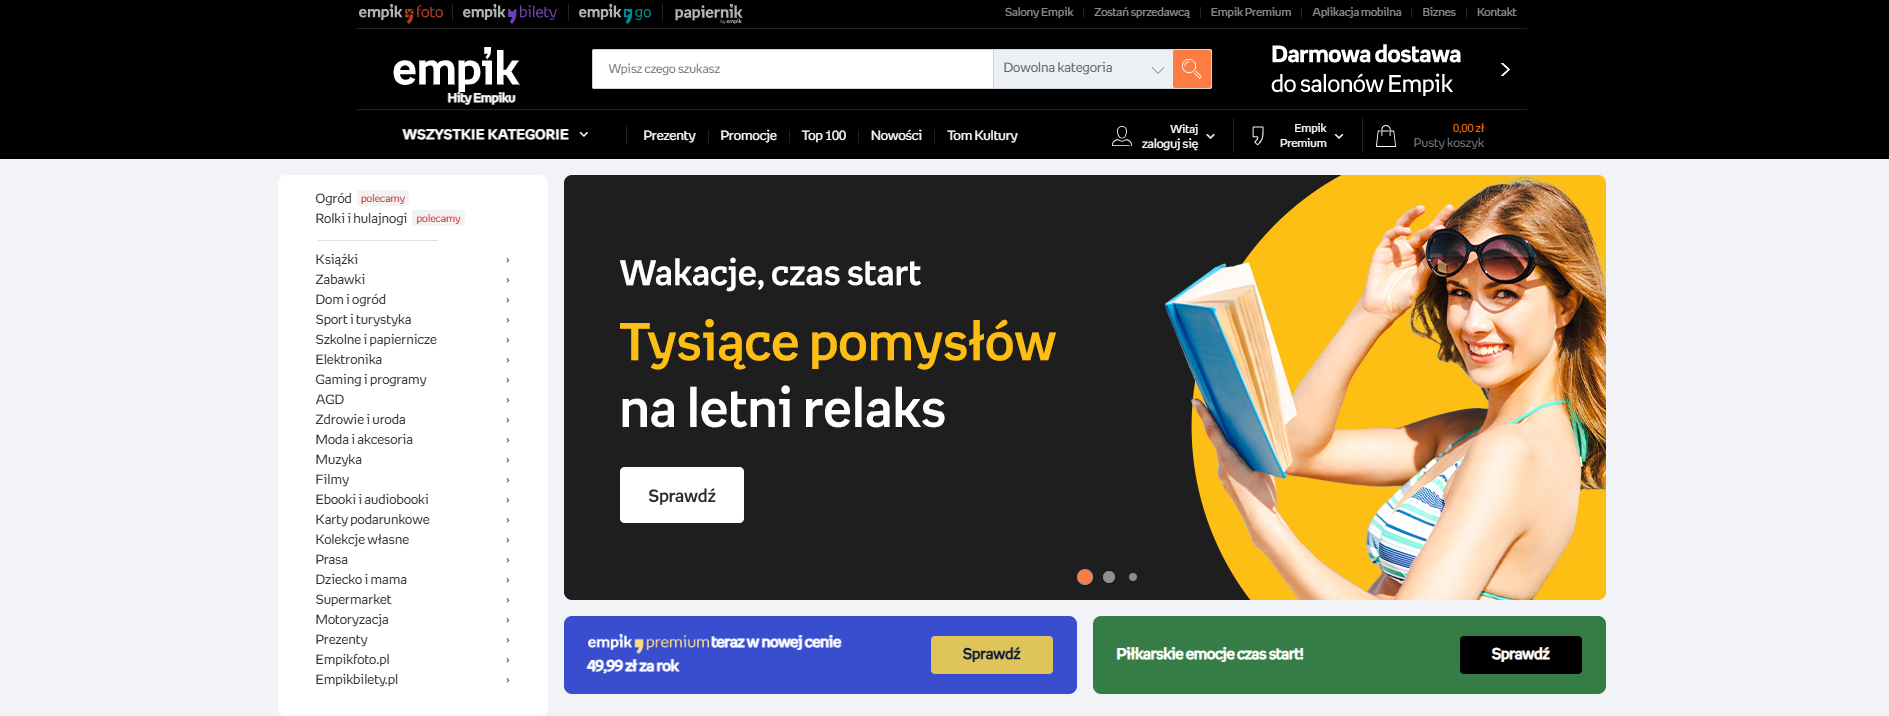
Task: Click the user account silhouette icon
Action: pyautogui.click(x=1122, y=136)
